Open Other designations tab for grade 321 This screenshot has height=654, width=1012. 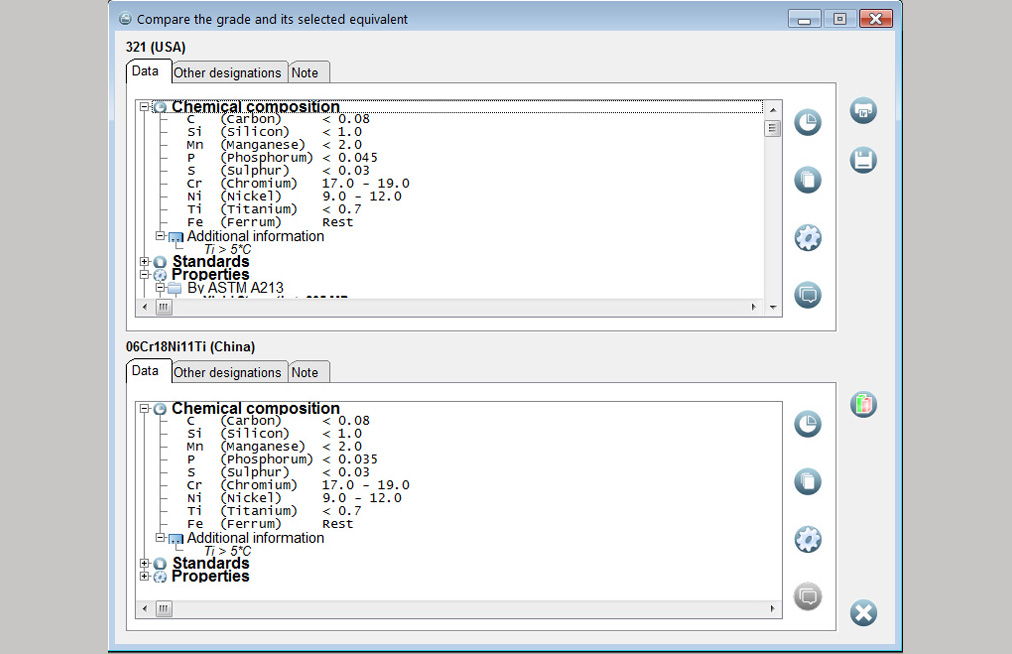(228, 73)
